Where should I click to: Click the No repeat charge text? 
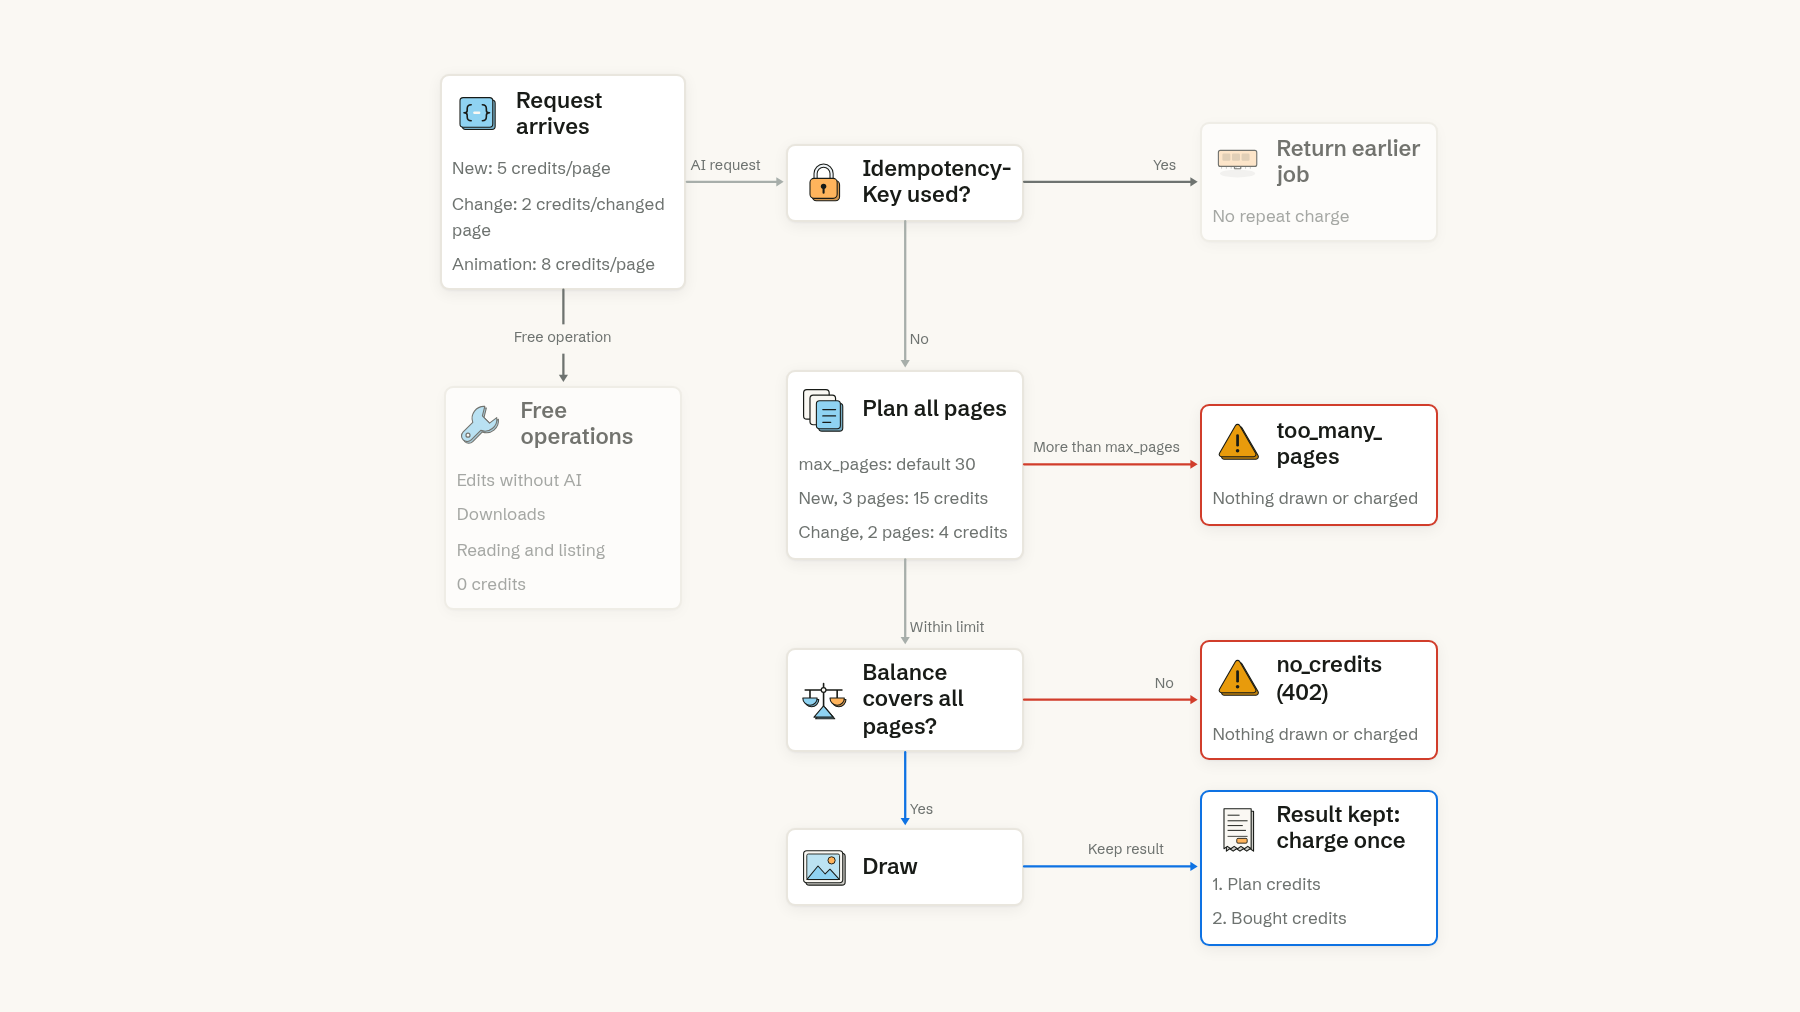[1281, 216]
